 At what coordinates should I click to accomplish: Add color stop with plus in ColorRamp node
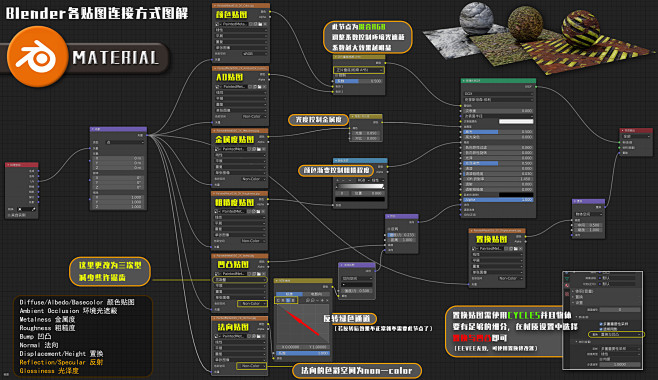pyautogui.click(x=338, y=180)
